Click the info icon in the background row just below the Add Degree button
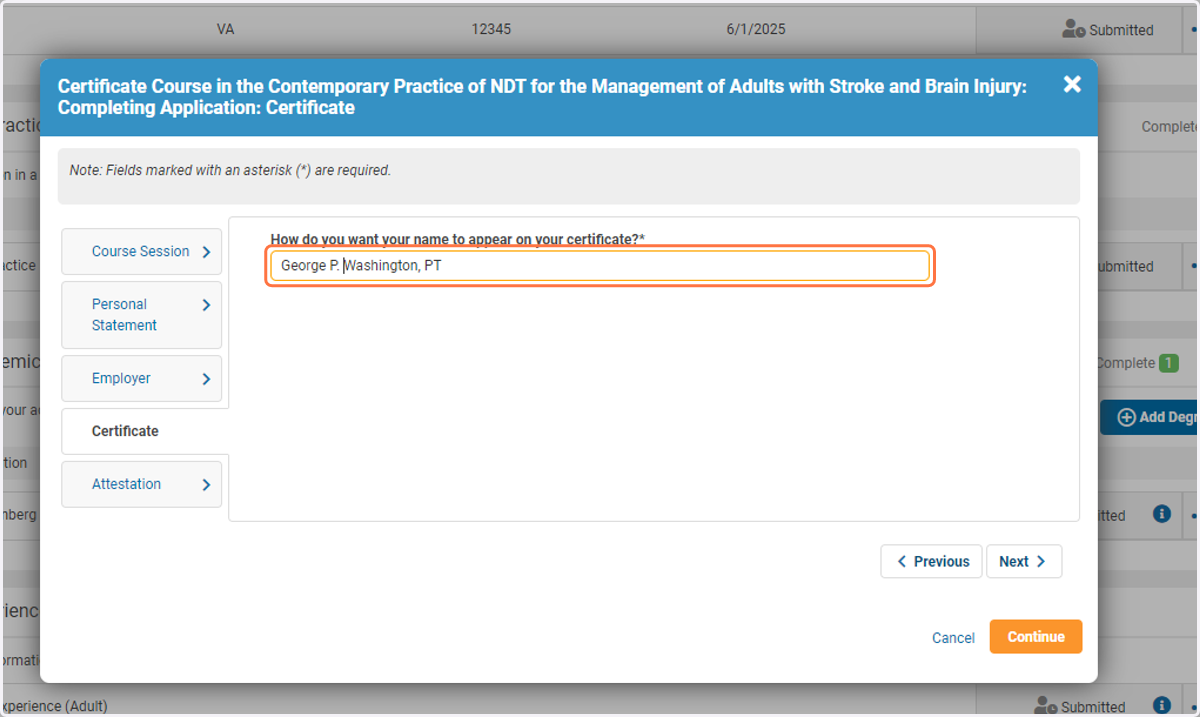1200x717 pixels. [x=1161, y=513]
